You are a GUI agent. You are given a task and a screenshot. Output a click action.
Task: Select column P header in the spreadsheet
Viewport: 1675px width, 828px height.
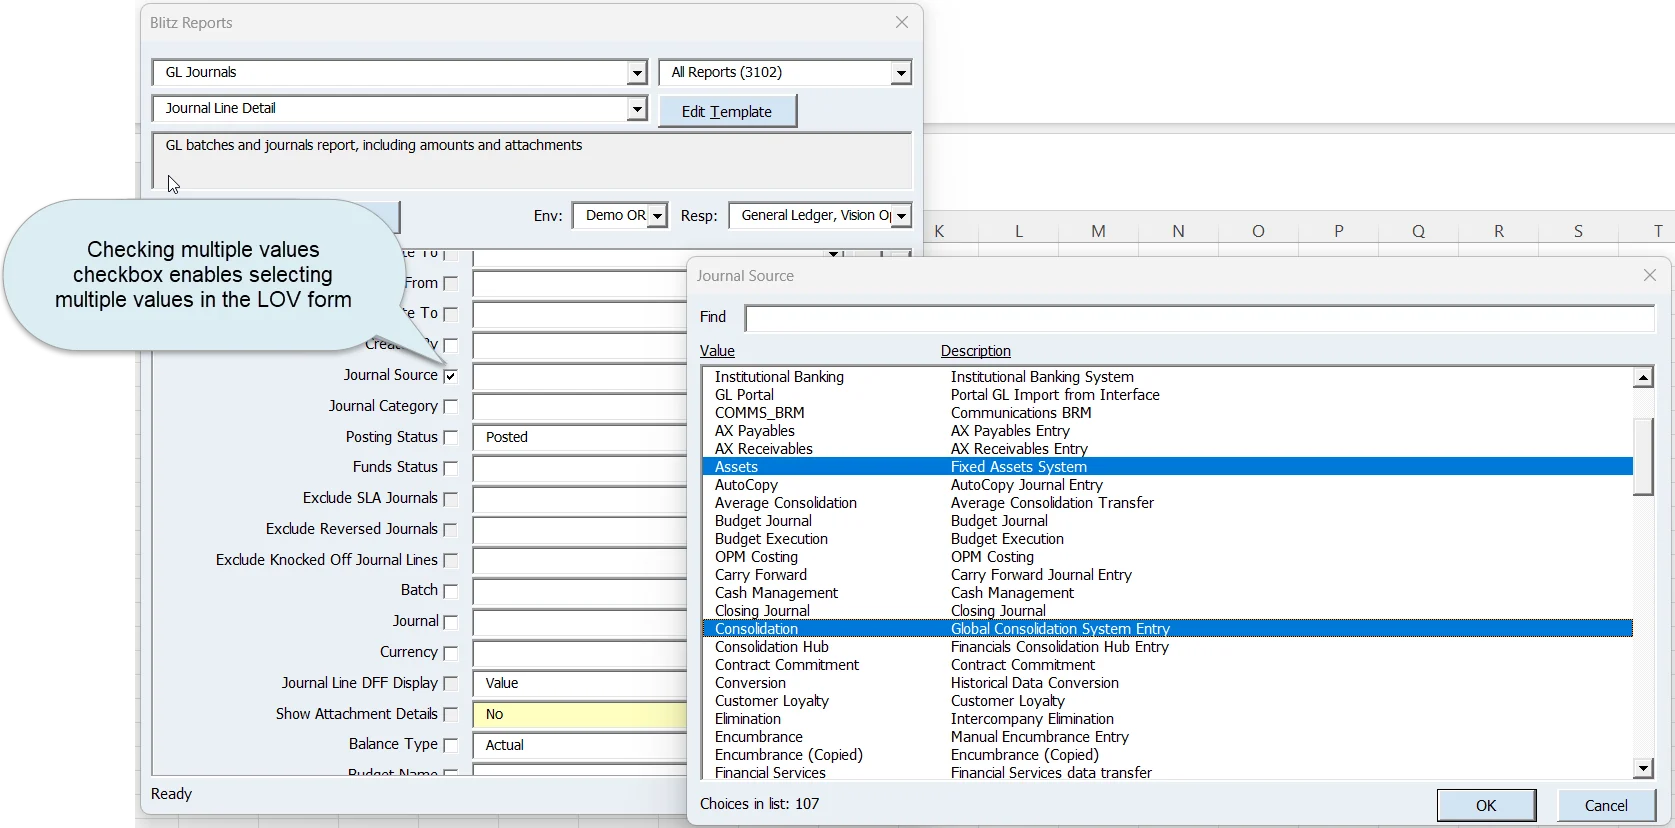tap(1338, 231)
